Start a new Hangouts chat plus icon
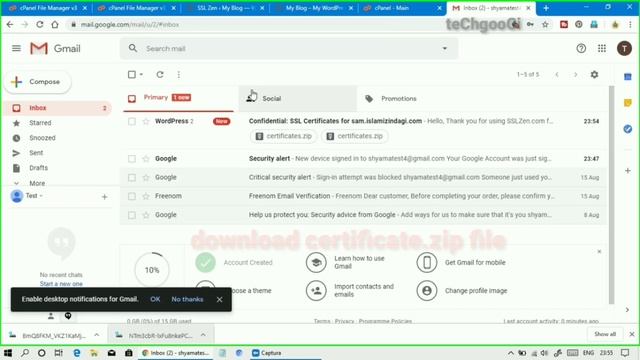640x360 pixels. pos(104,197)
